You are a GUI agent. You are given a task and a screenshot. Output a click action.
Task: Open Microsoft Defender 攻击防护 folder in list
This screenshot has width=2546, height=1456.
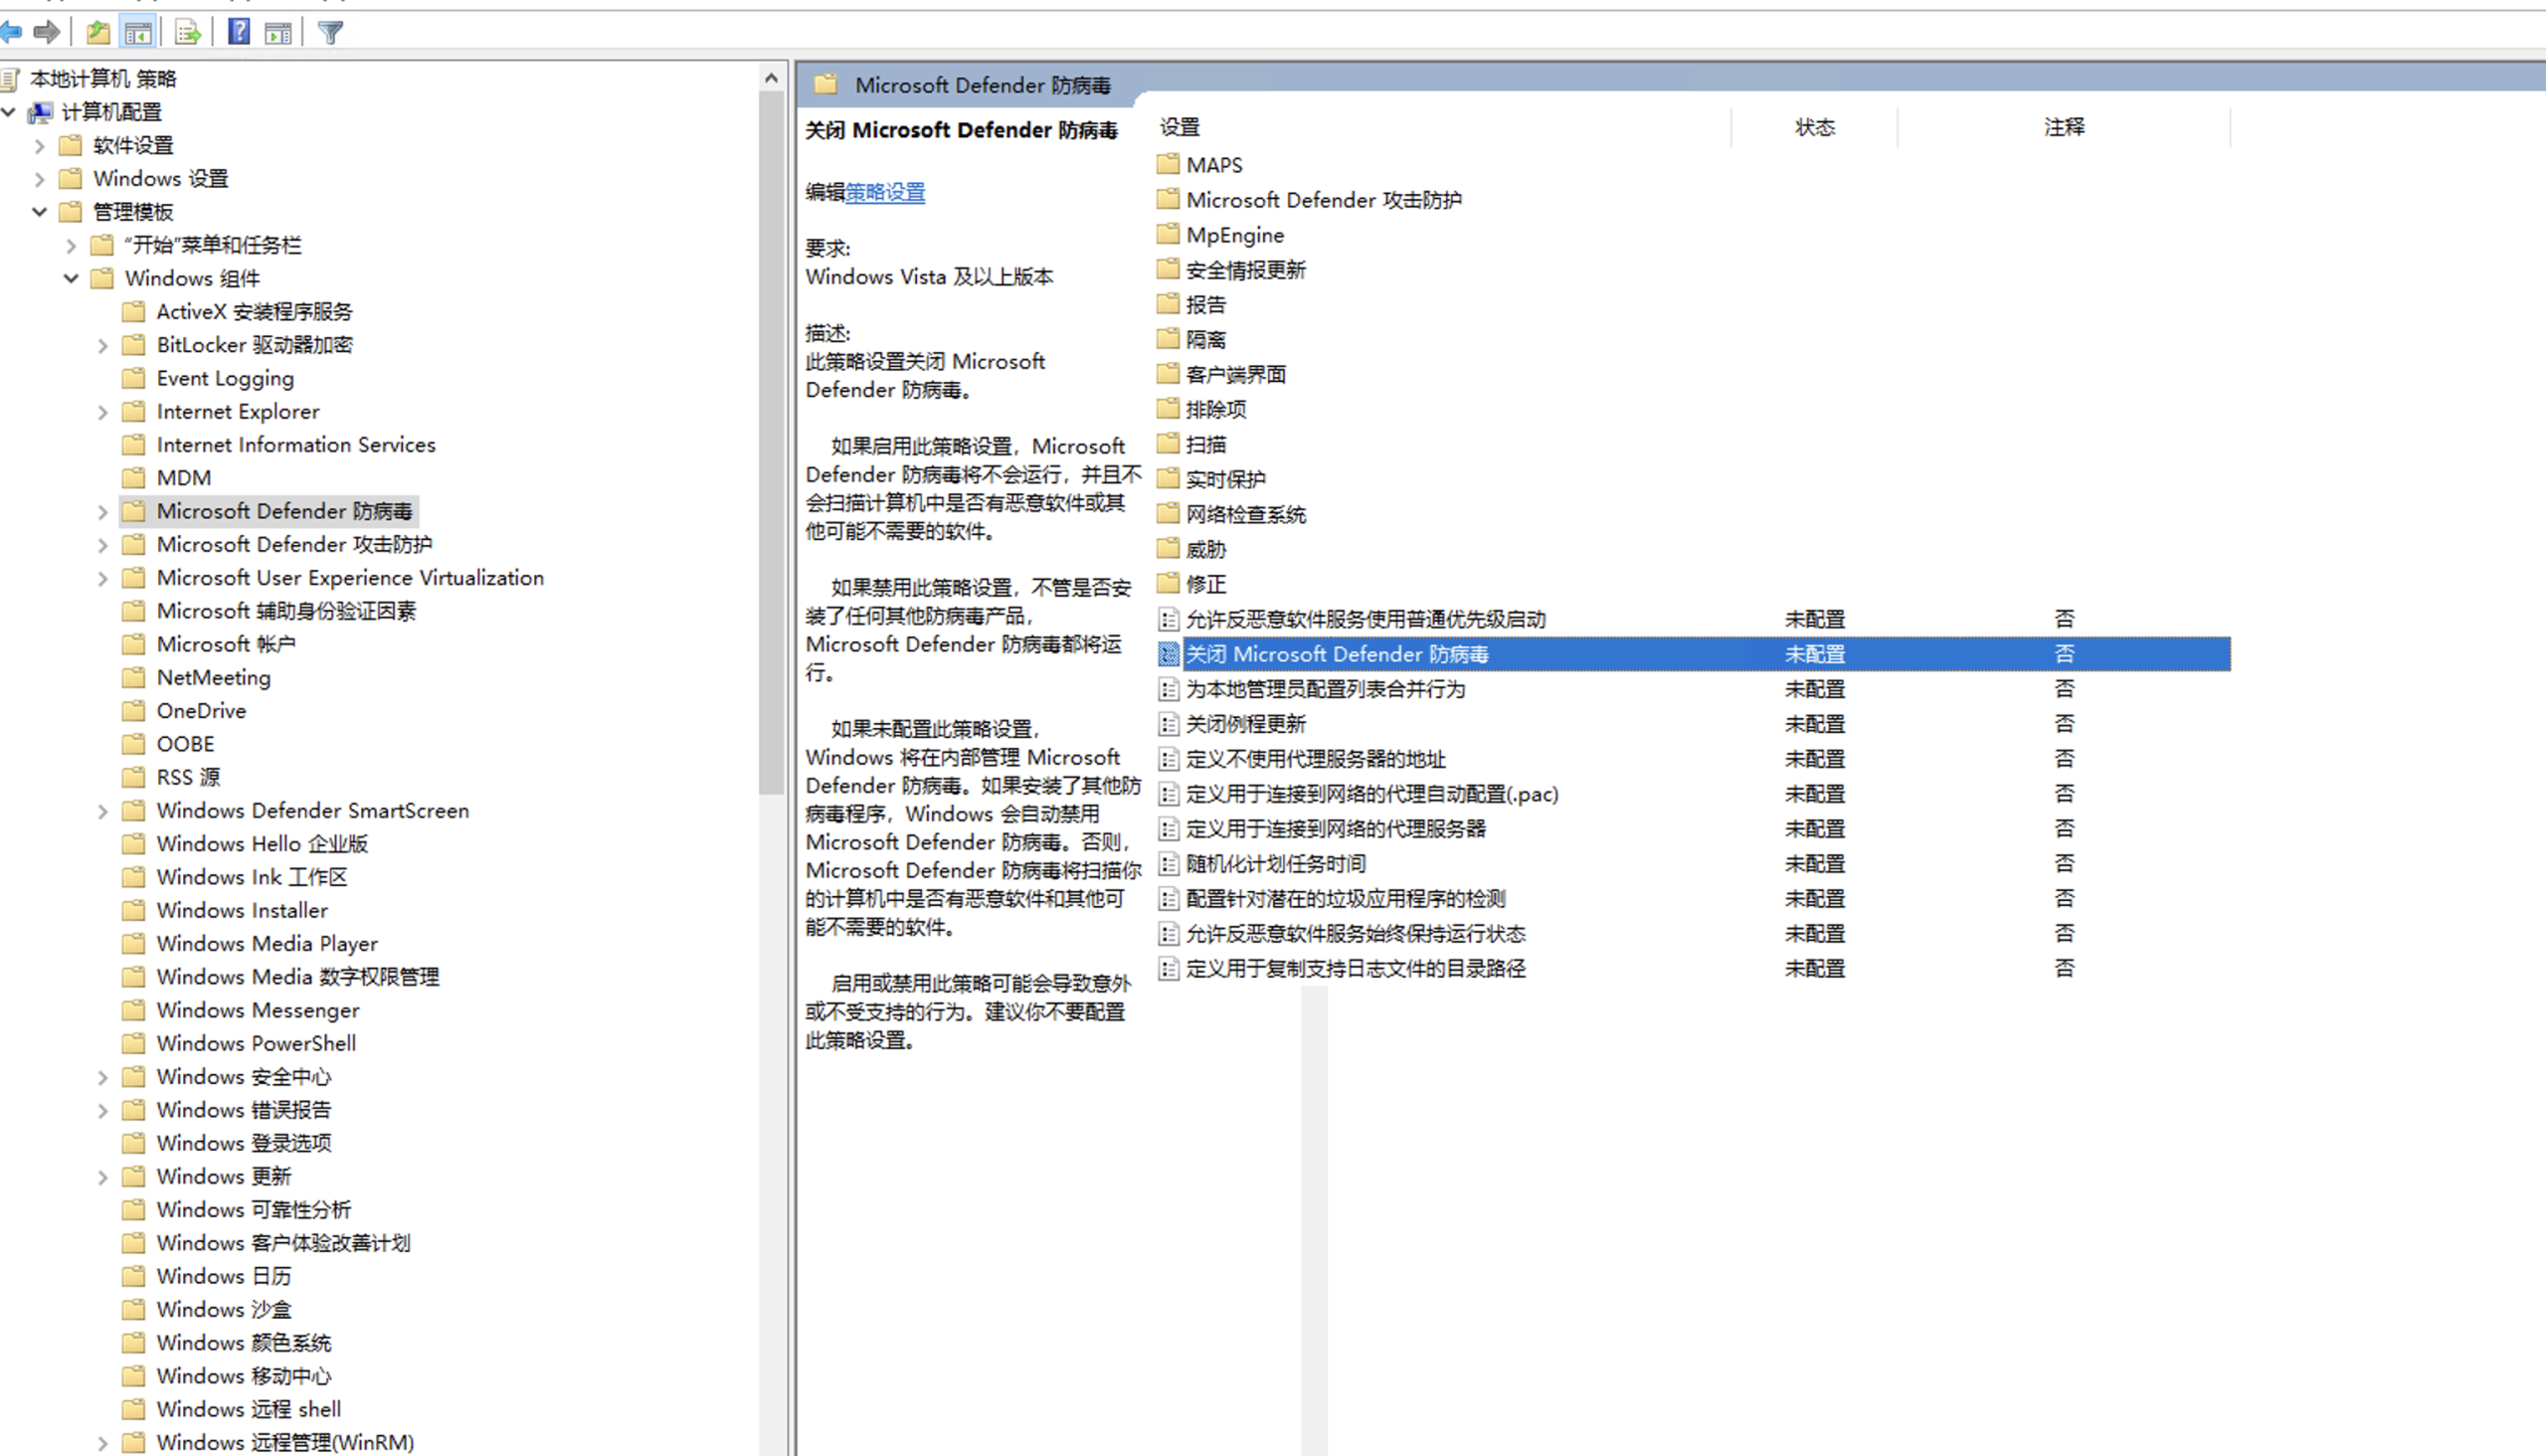coord(1323,200)
